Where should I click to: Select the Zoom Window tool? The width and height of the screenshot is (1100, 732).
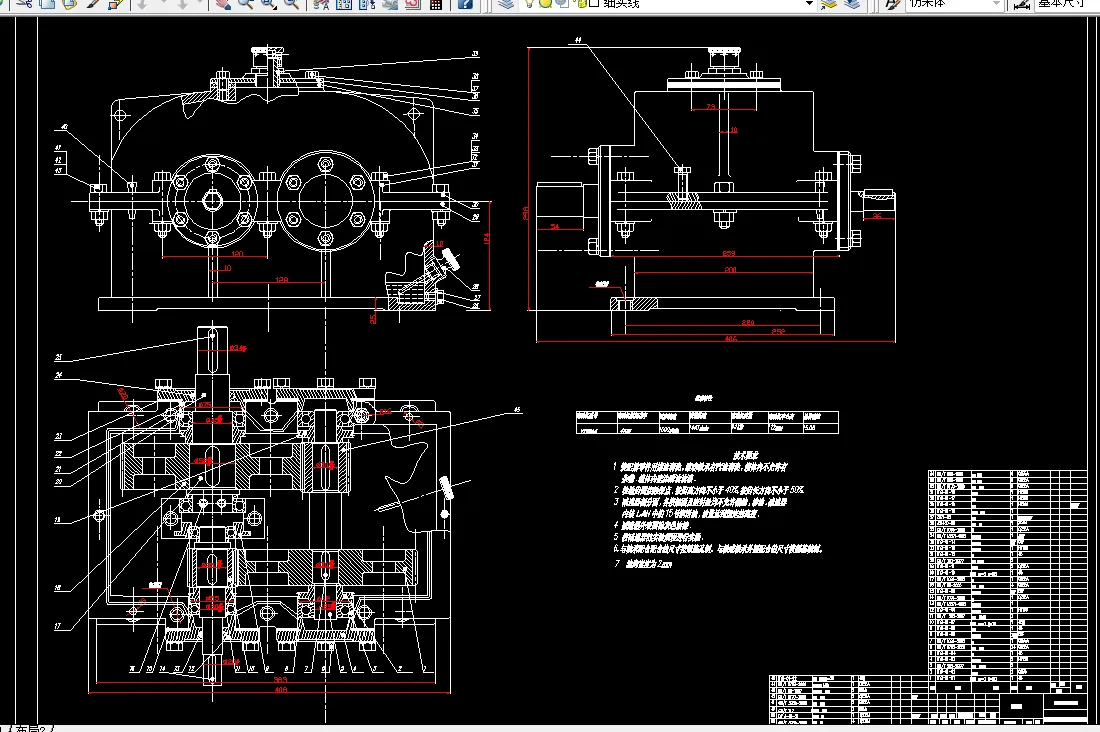click(268, 4)
